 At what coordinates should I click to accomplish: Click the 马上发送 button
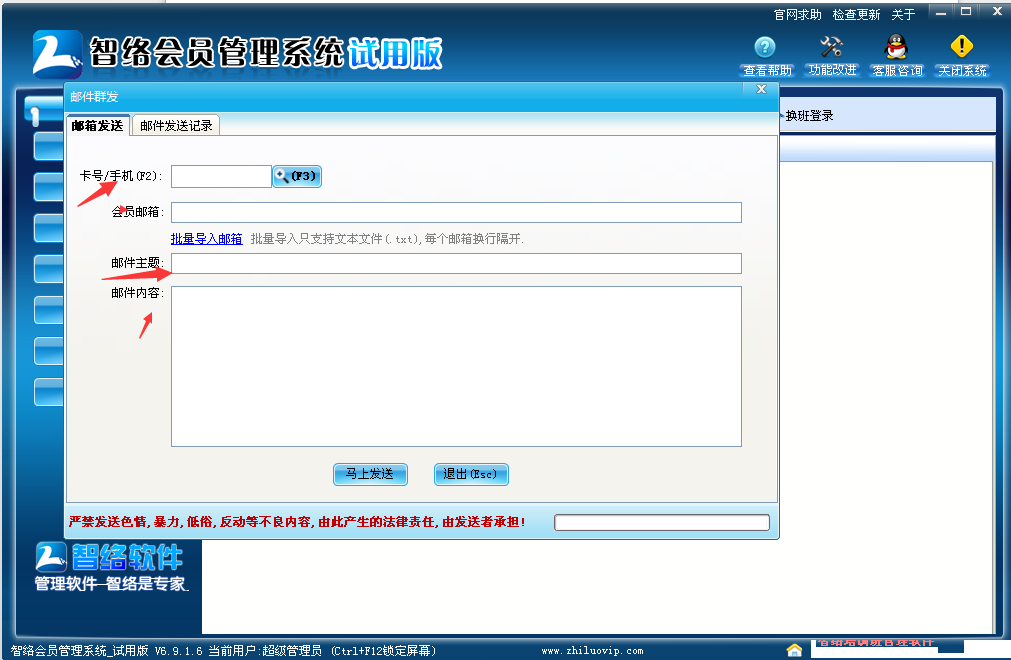coord(370,474)
